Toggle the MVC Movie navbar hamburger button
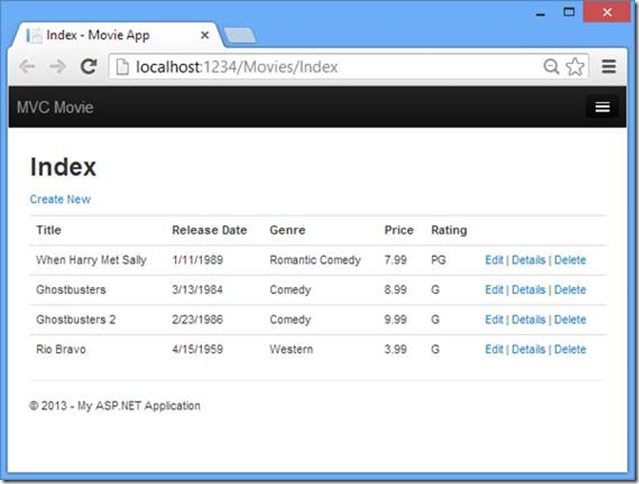 click(x=602, y=107)
